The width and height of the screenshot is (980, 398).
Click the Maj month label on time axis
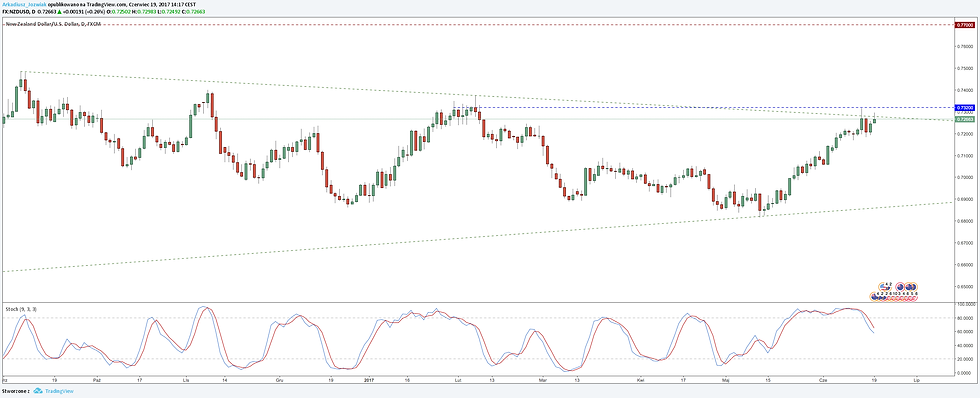click(x=726, y=381)
